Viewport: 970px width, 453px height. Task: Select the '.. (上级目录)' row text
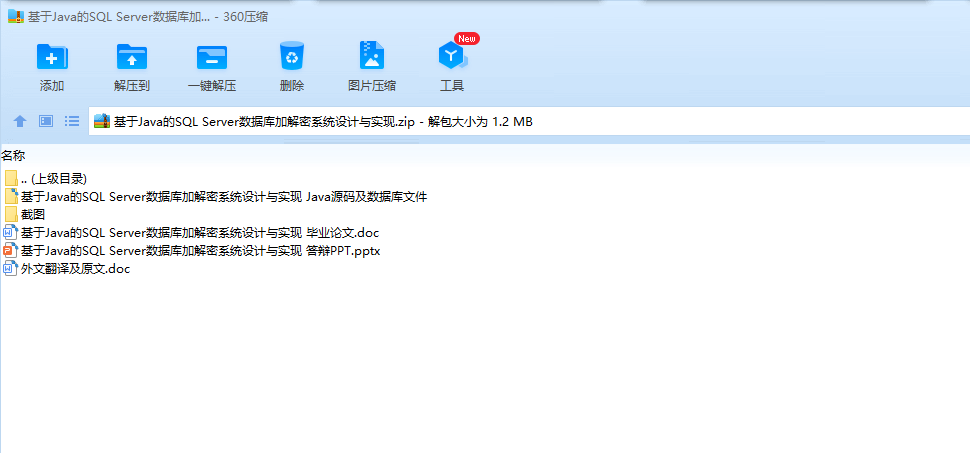pyautogui.click(x=54, y=179)
